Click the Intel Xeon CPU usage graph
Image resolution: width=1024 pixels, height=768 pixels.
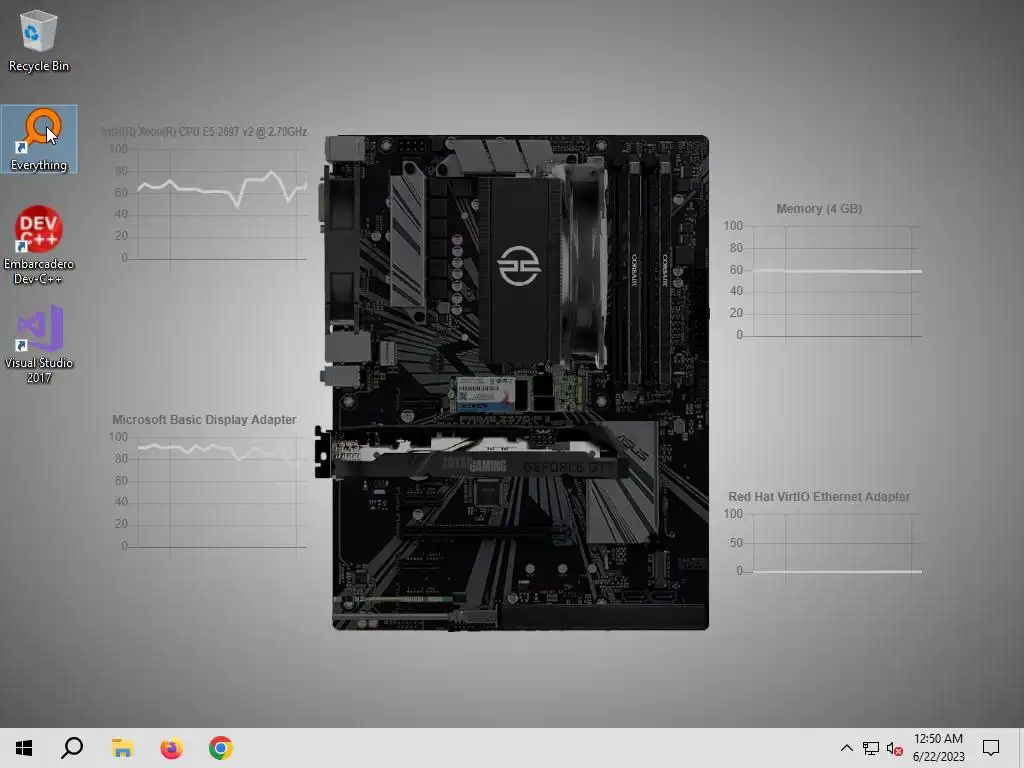coord(208,204)
